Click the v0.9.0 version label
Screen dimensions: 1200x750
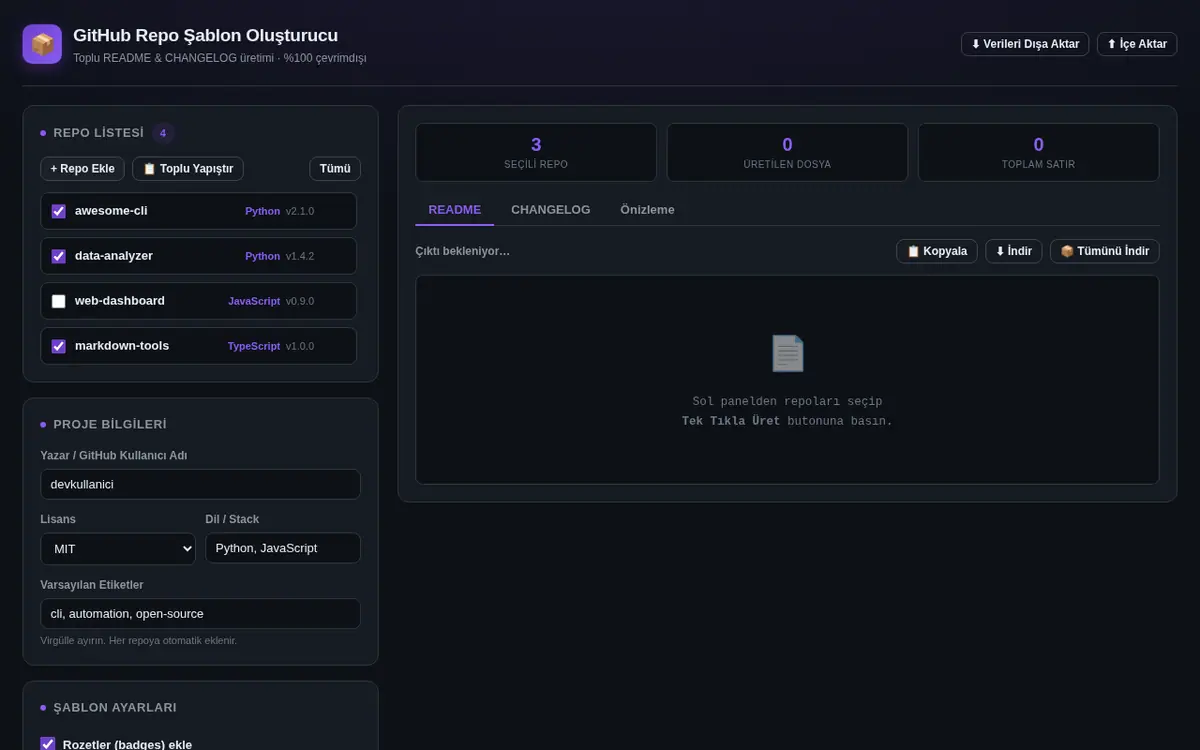click(300, 301)
